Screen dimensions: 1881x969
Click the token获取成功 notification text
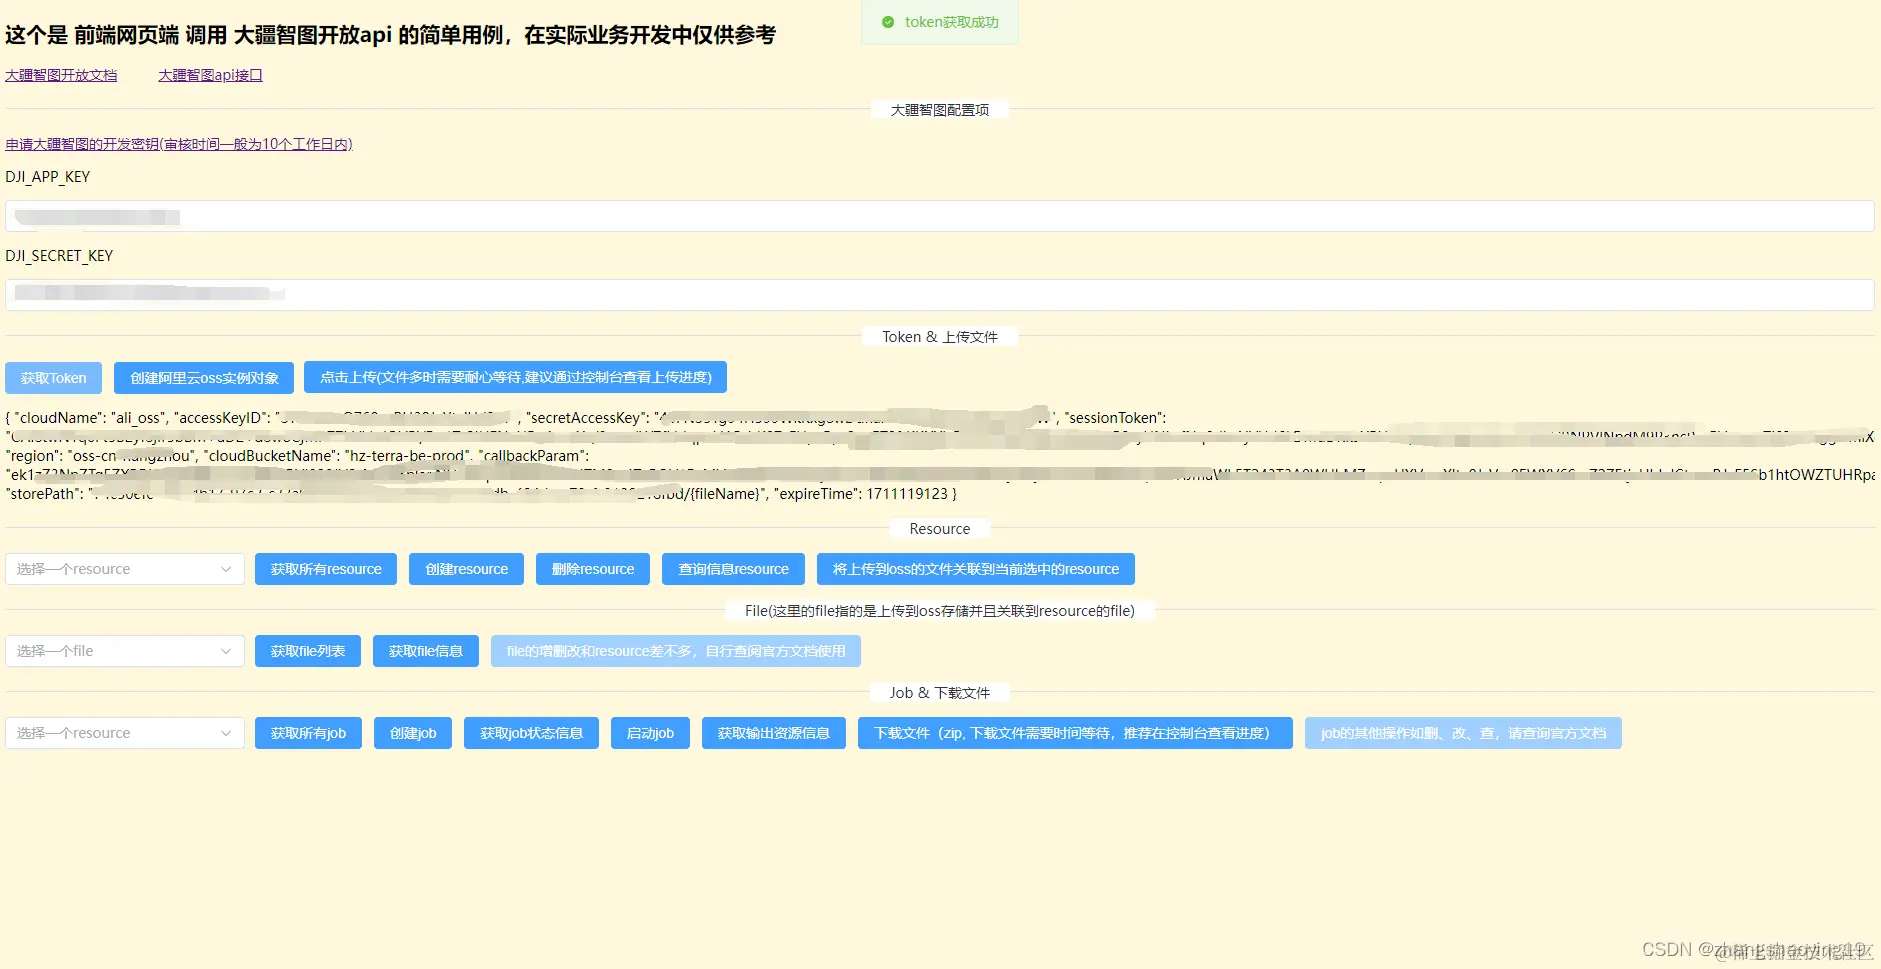(952, 22)
